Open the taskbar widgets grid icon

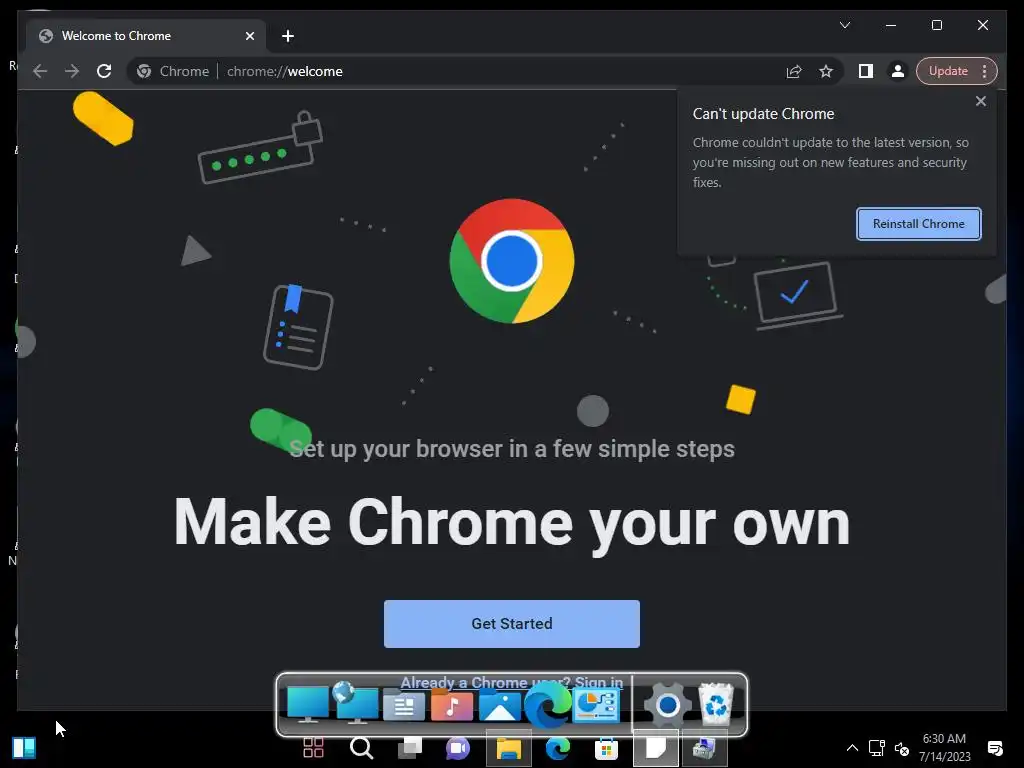[313, 748]
